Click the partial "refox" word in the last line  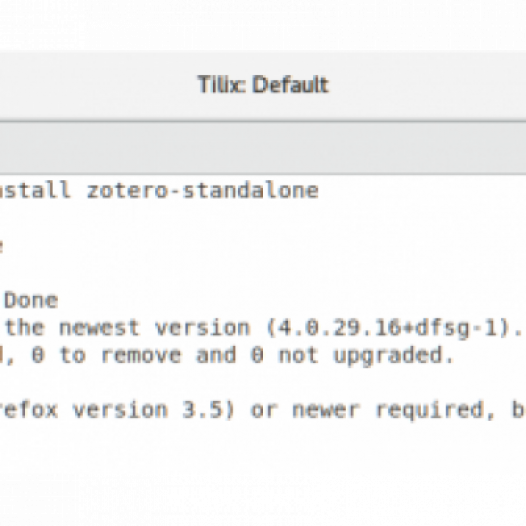point(29,410)
